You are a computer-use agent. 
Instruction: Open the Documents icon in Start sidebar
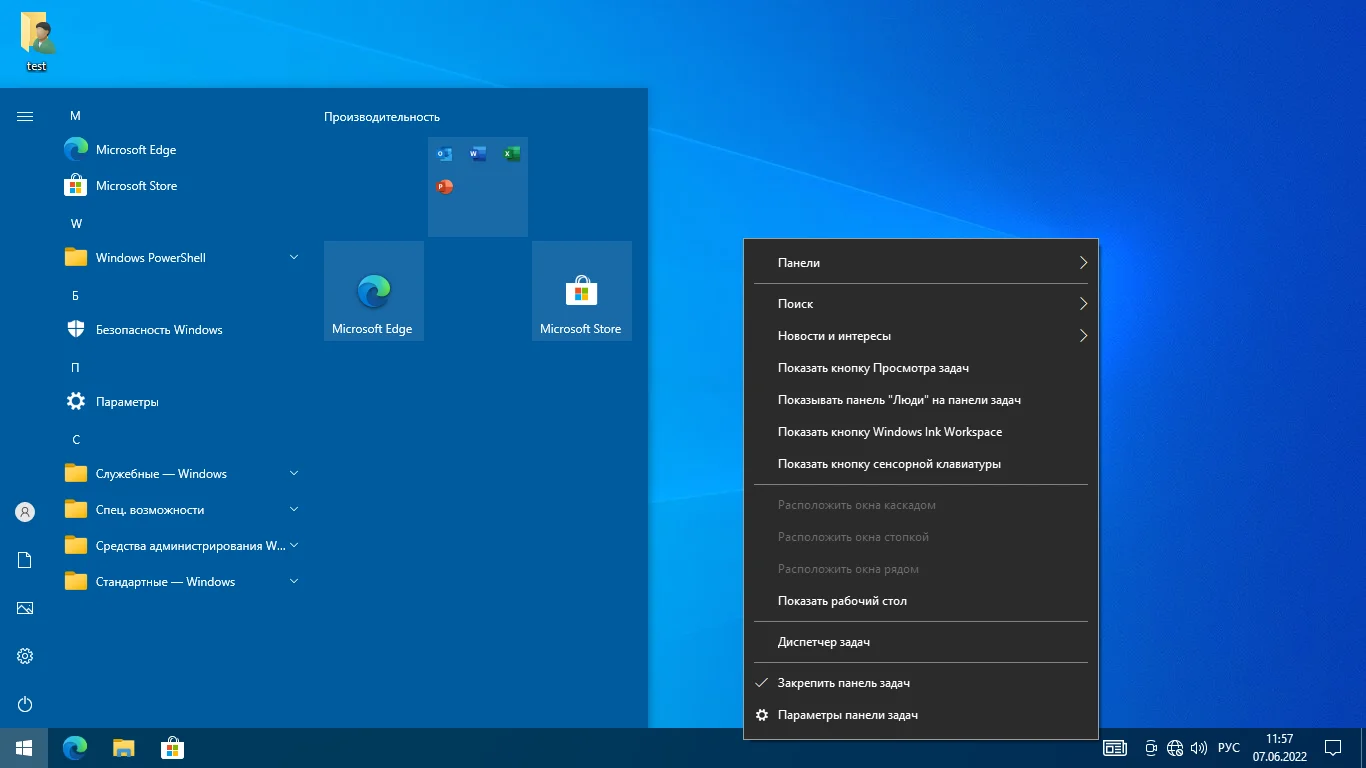[25, 560]
